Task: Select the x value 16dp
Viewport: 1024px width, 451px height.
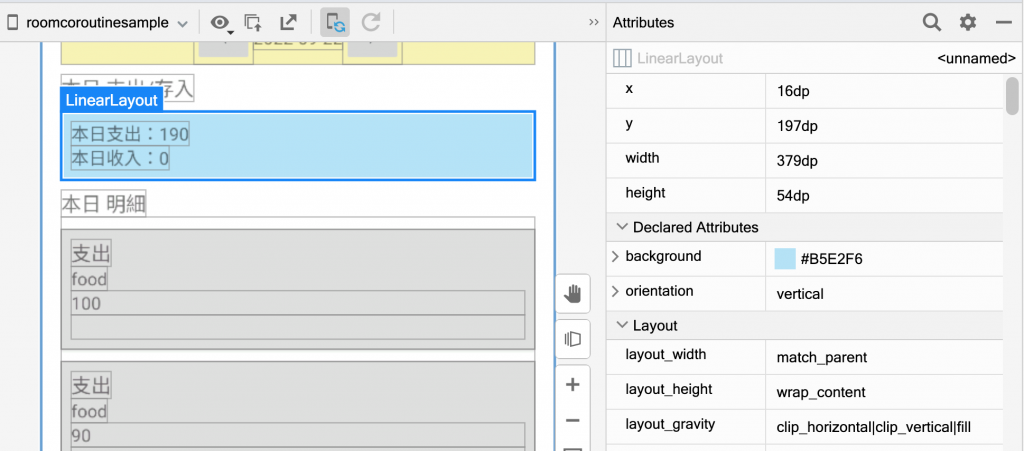Action: click(793, 92)
